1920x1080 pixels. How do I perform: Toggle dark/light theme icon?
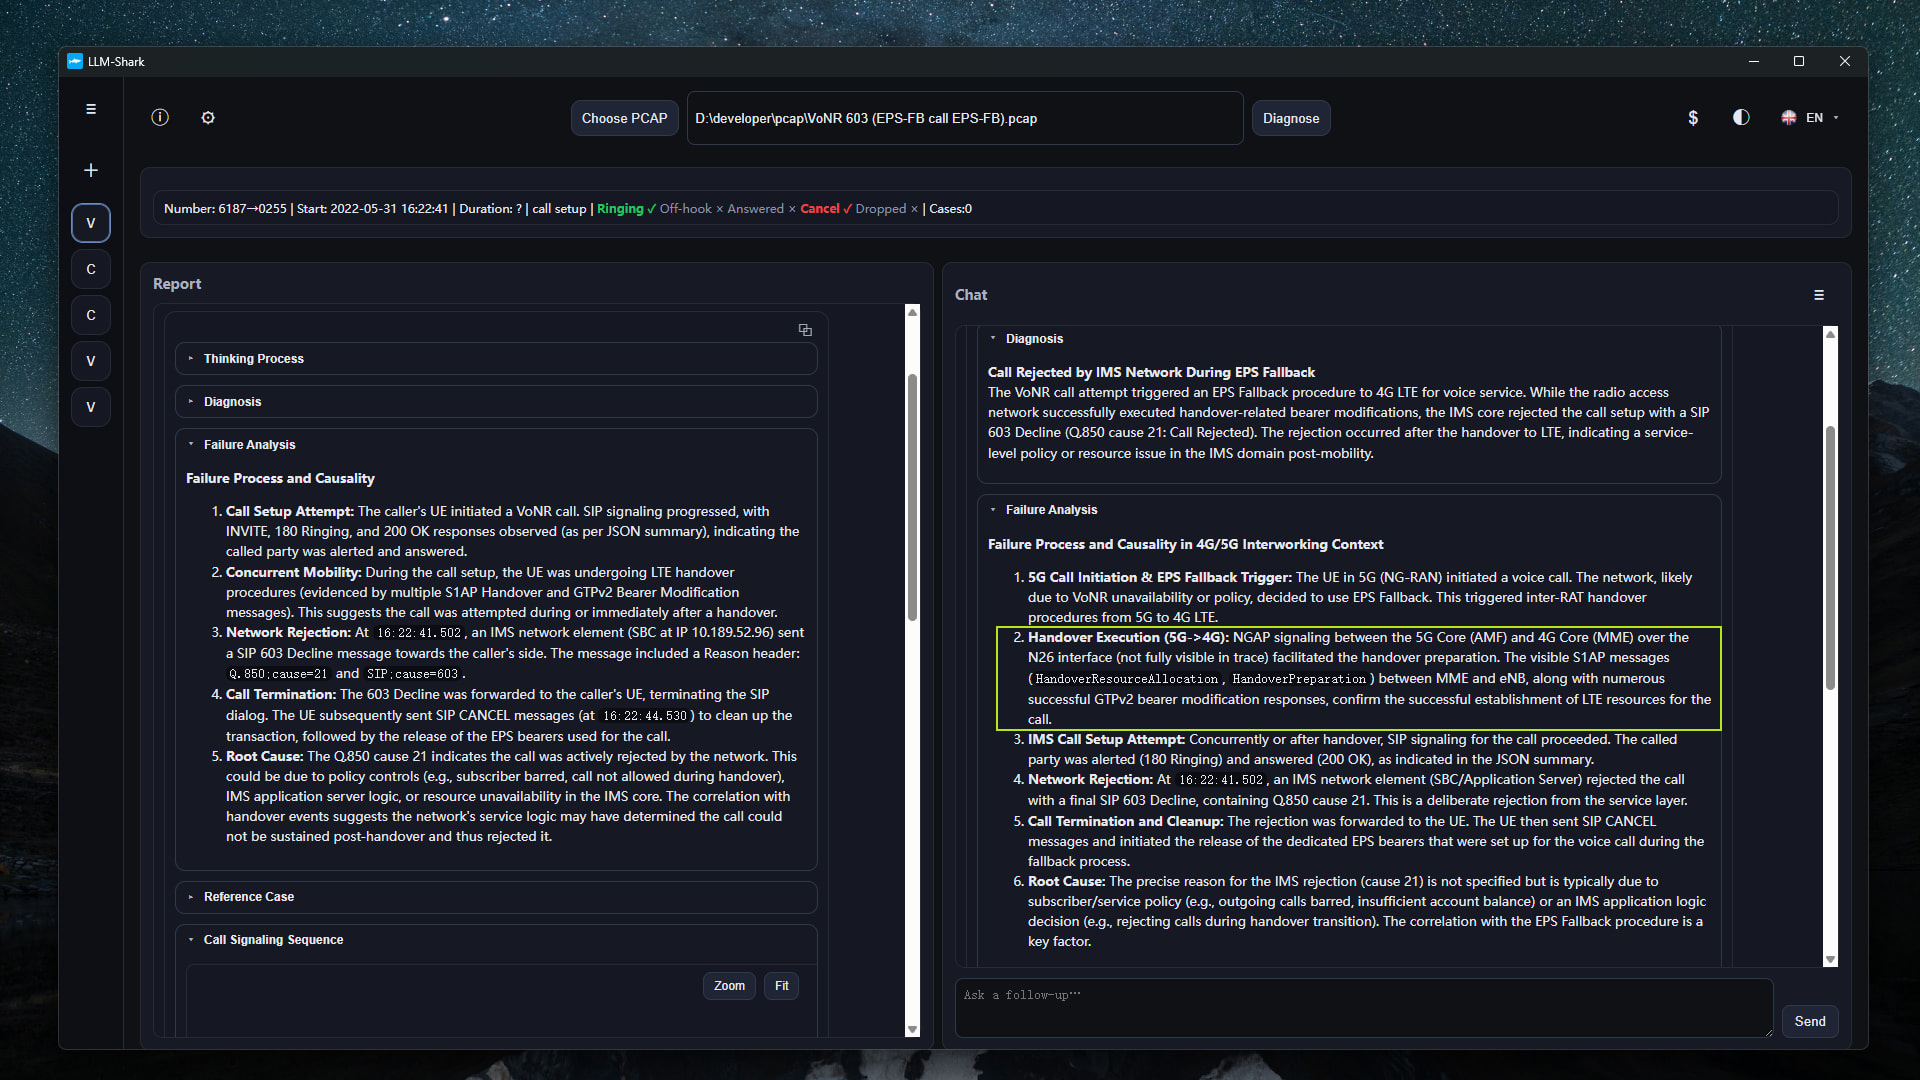point(1741,118)
